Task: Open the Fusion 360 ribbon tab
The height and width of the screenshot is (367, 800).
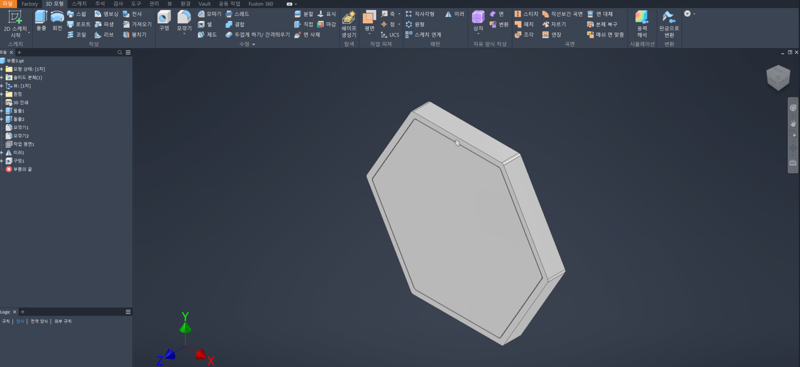Action: click(261, 4)
